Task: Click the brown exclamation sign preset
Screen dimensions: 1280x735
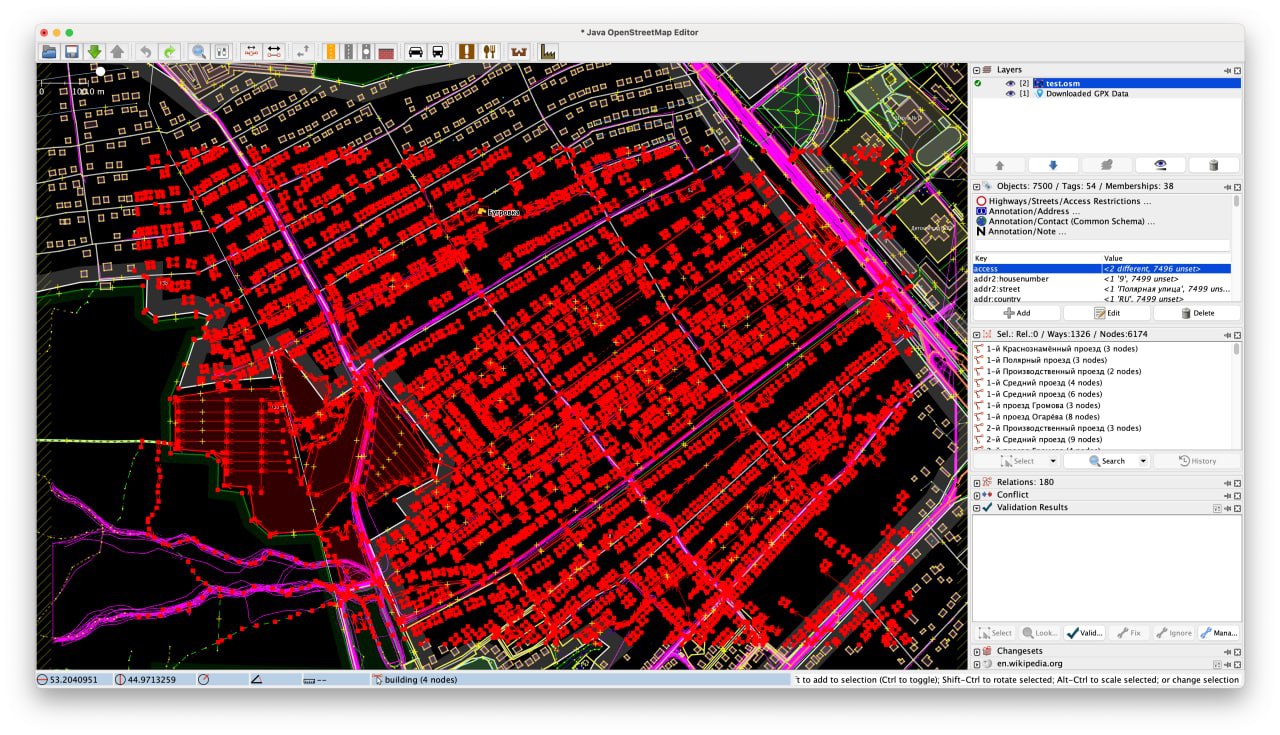Action: [467, 51]
